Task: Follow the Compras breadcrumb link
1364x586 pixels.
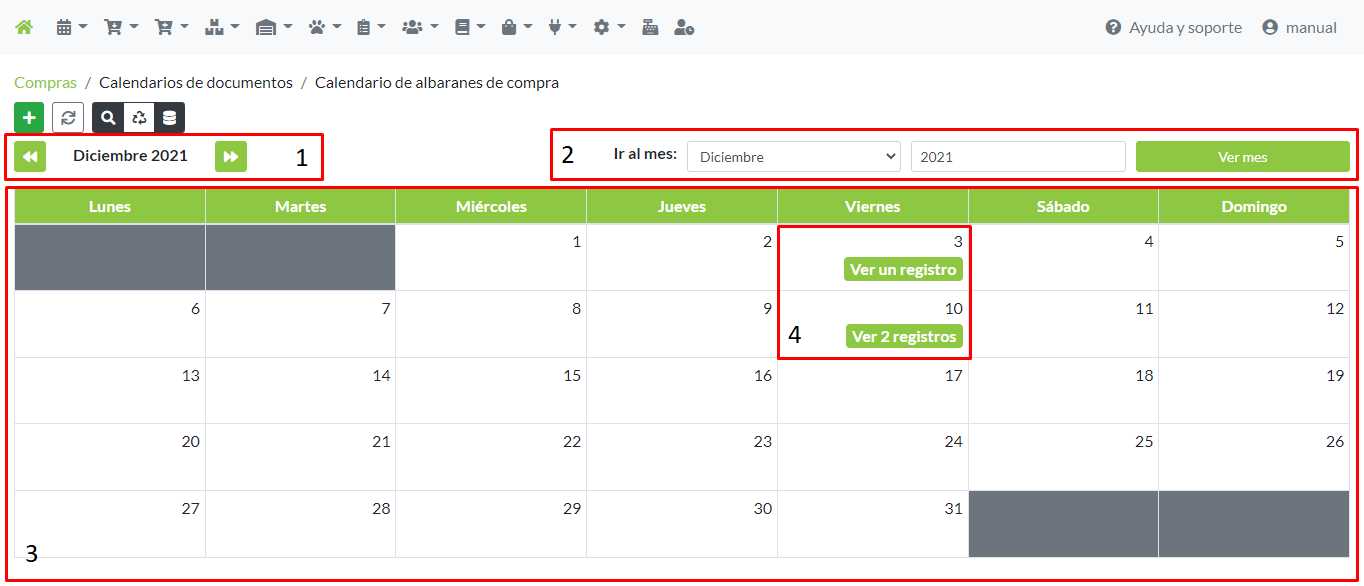Action: click(45, 83)
